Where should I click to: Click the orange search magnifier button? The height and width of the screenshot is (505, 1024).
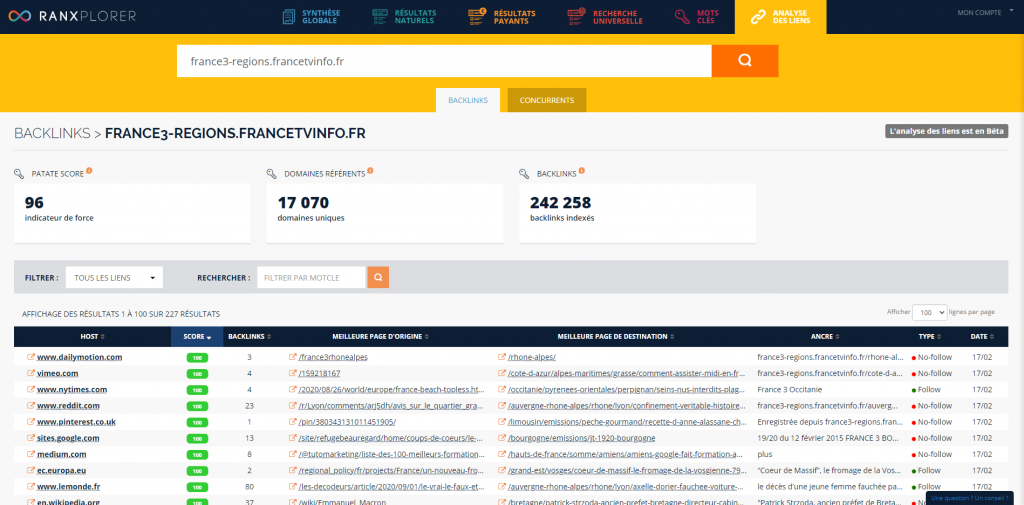(745, 61)
